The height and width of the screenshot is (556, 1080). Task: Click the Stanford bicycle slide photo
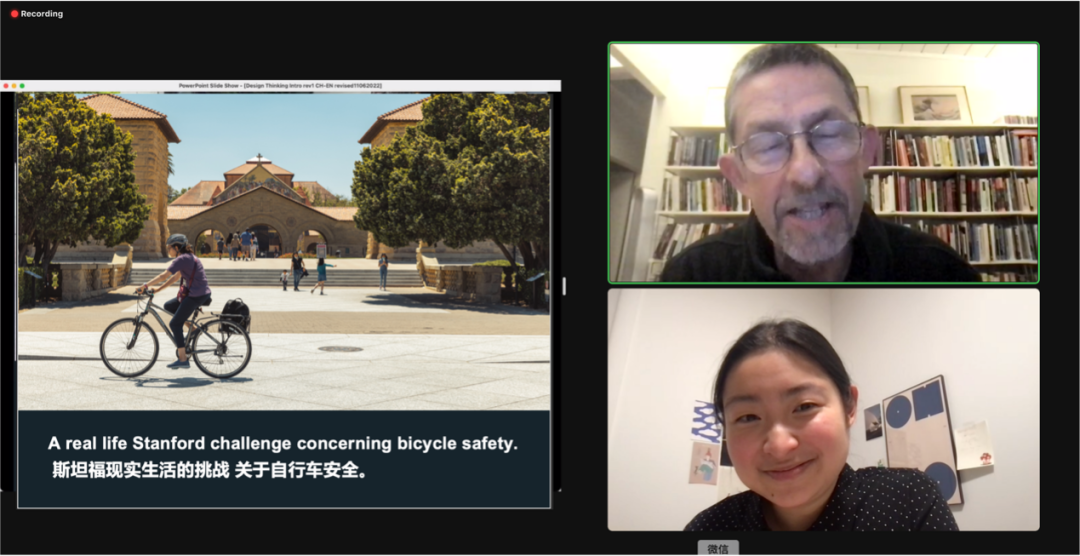tap(284, 251)
